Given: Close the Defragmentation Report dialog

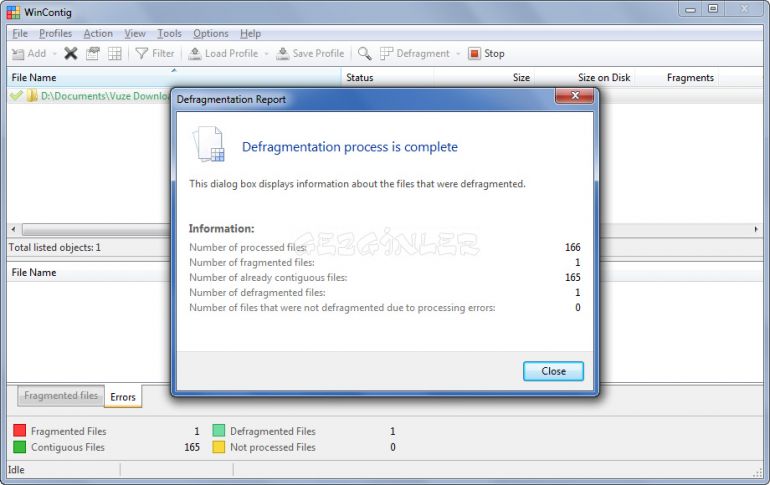Looking at the screenshot, I should pos(553,371).
